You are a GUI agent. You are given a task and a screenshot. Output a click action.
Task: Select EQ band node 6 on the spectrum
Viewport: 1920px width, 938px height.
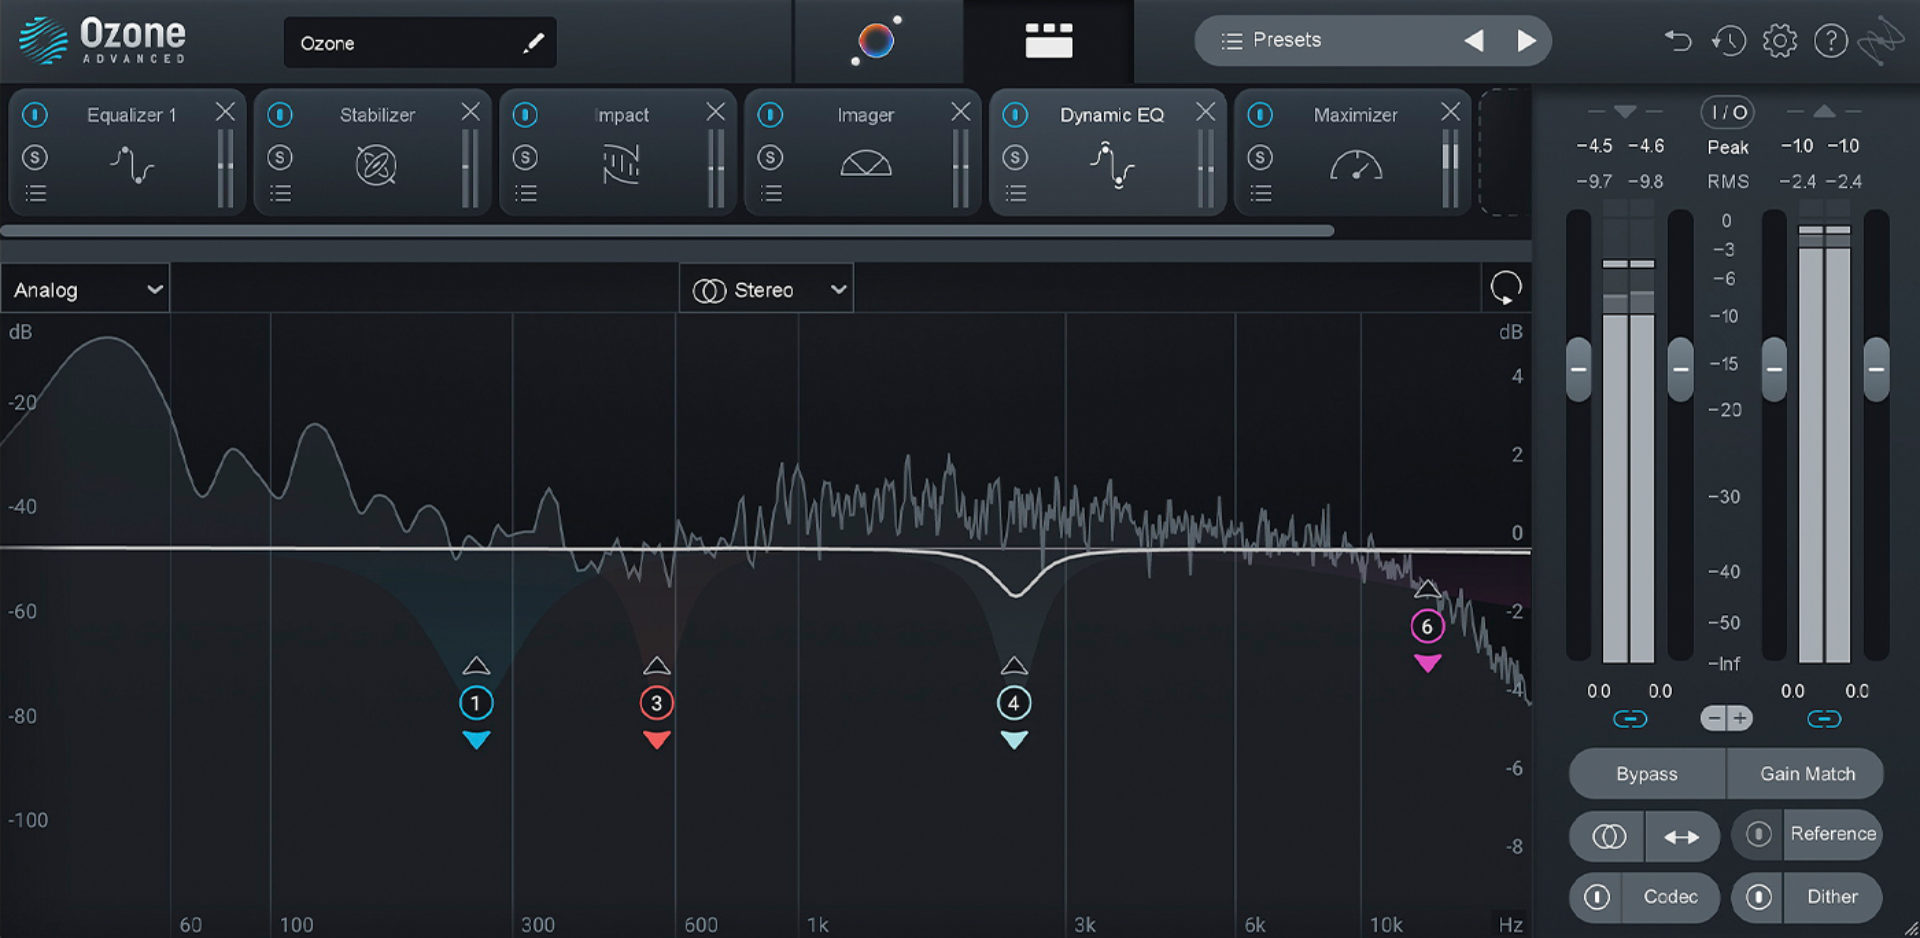pyautogui.click(x=1428, y=625)
